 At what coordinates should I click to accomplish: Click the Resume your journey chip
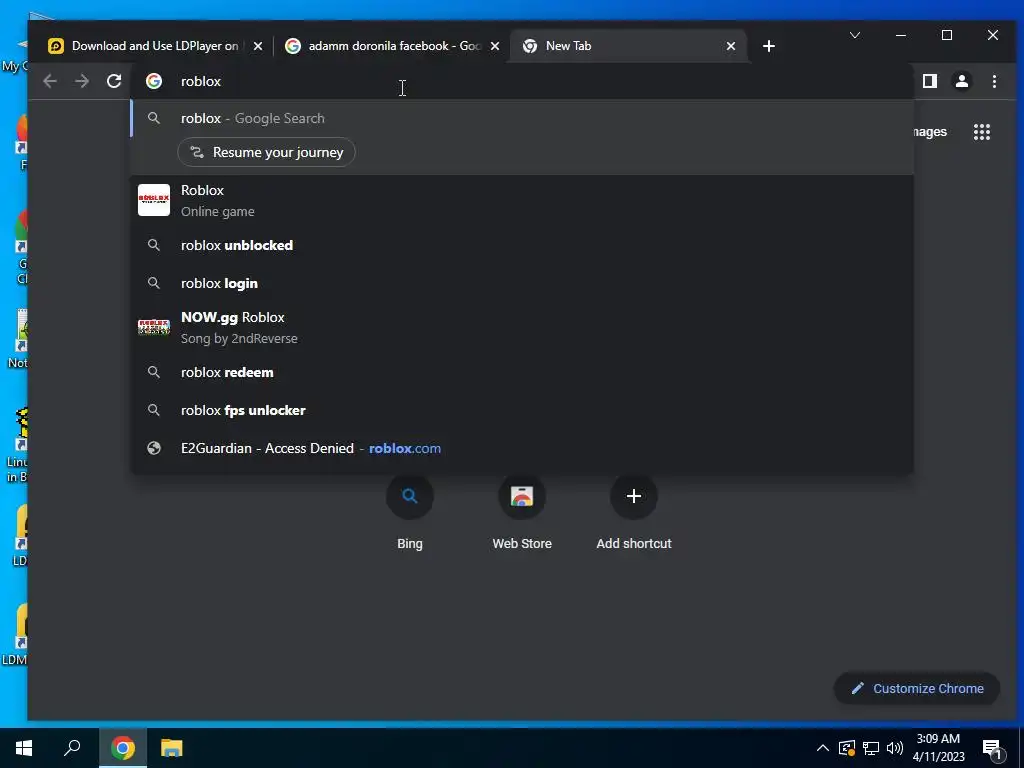coord(266,152)
